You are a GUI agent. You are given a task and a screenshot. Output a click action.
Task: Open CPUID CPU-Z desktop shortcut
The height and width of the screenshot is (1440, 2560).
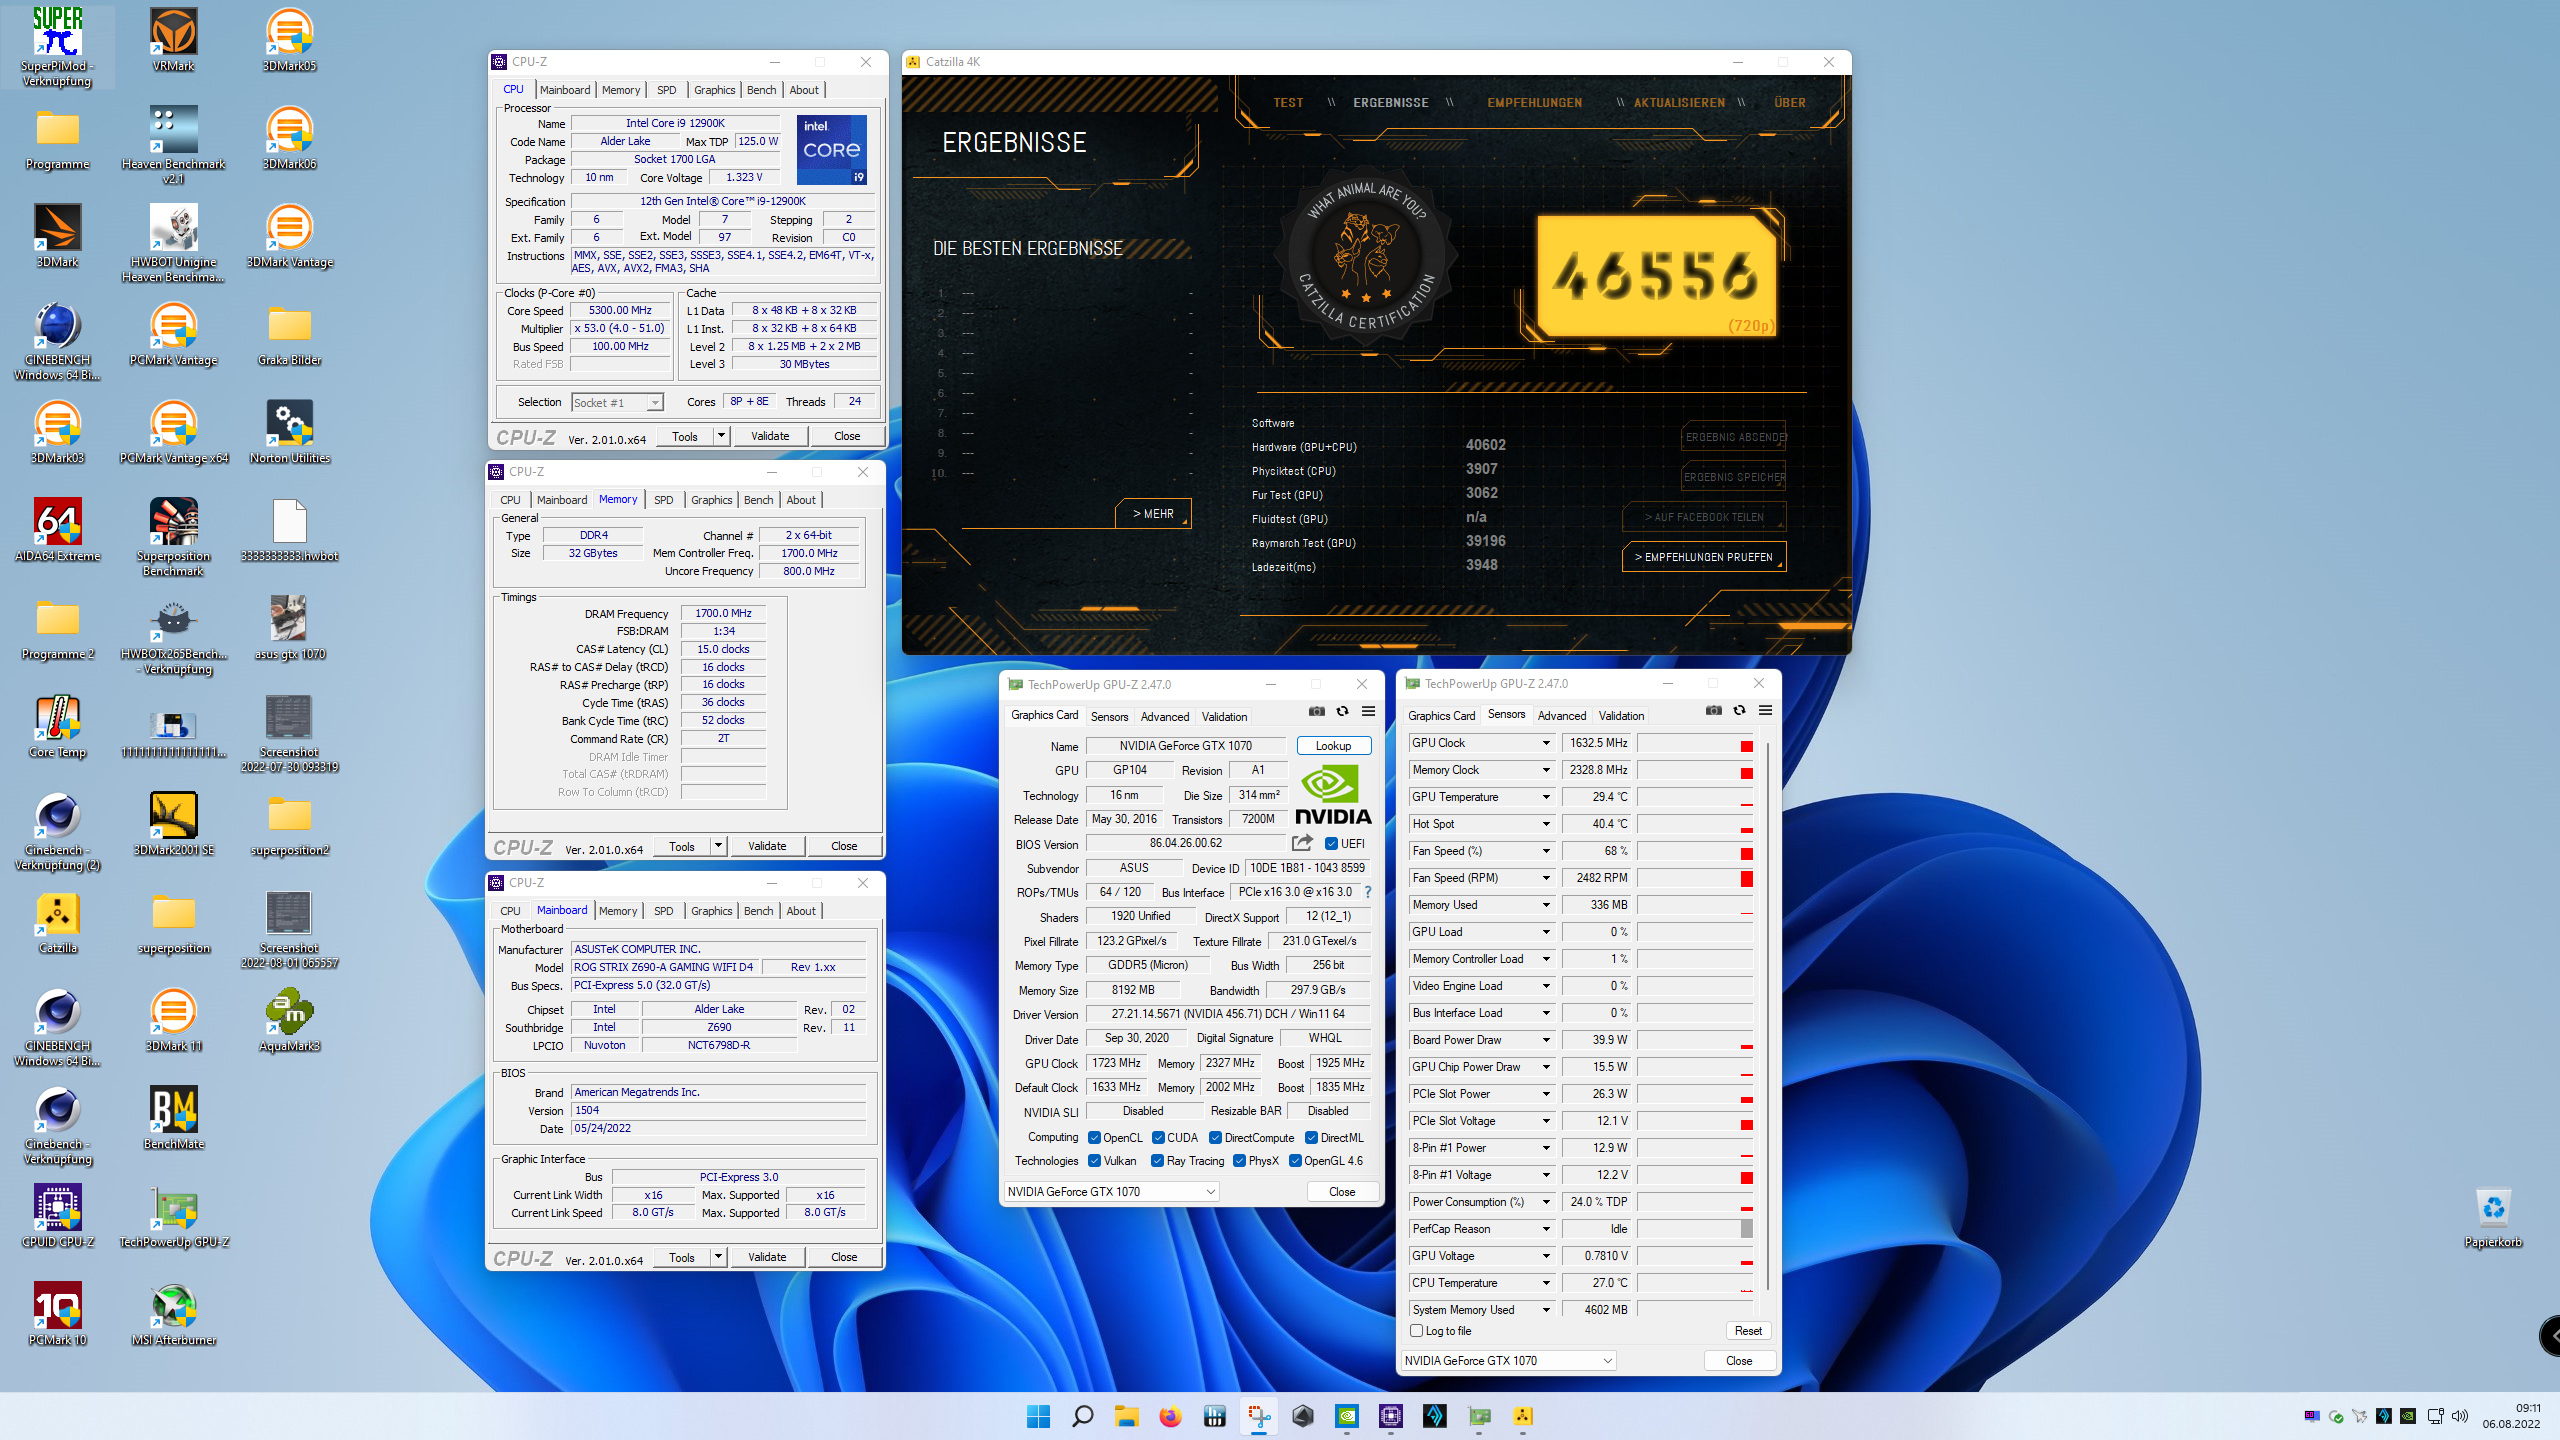[57, 1216]
